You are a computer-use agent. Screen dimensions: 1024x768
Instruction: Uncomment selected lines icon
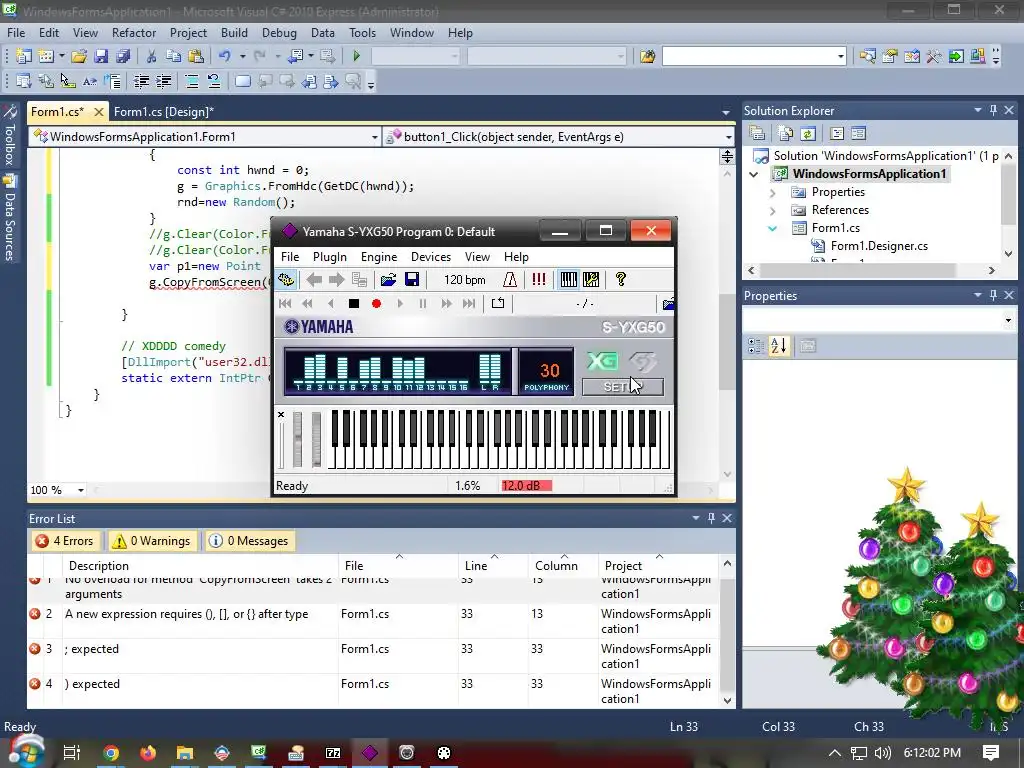(214, 82)
